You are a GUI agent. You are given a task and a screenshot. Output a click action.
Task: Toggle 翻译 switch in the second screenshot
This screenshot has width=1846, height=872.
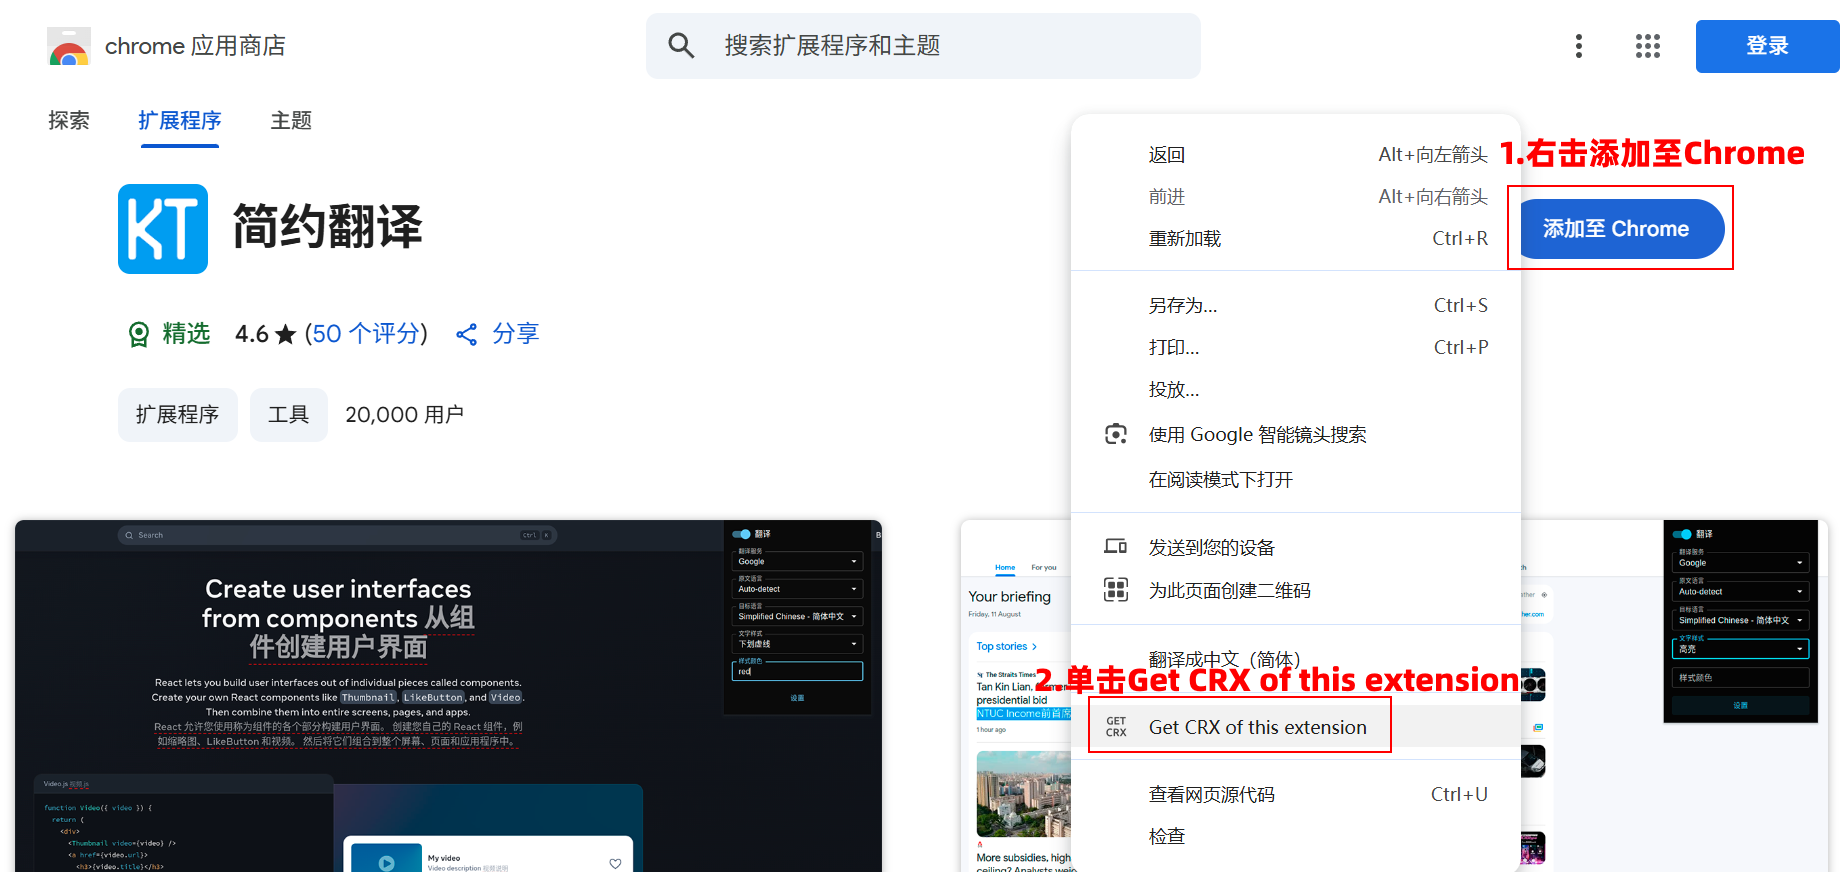pyautogui.click(x=1682, y=534)
